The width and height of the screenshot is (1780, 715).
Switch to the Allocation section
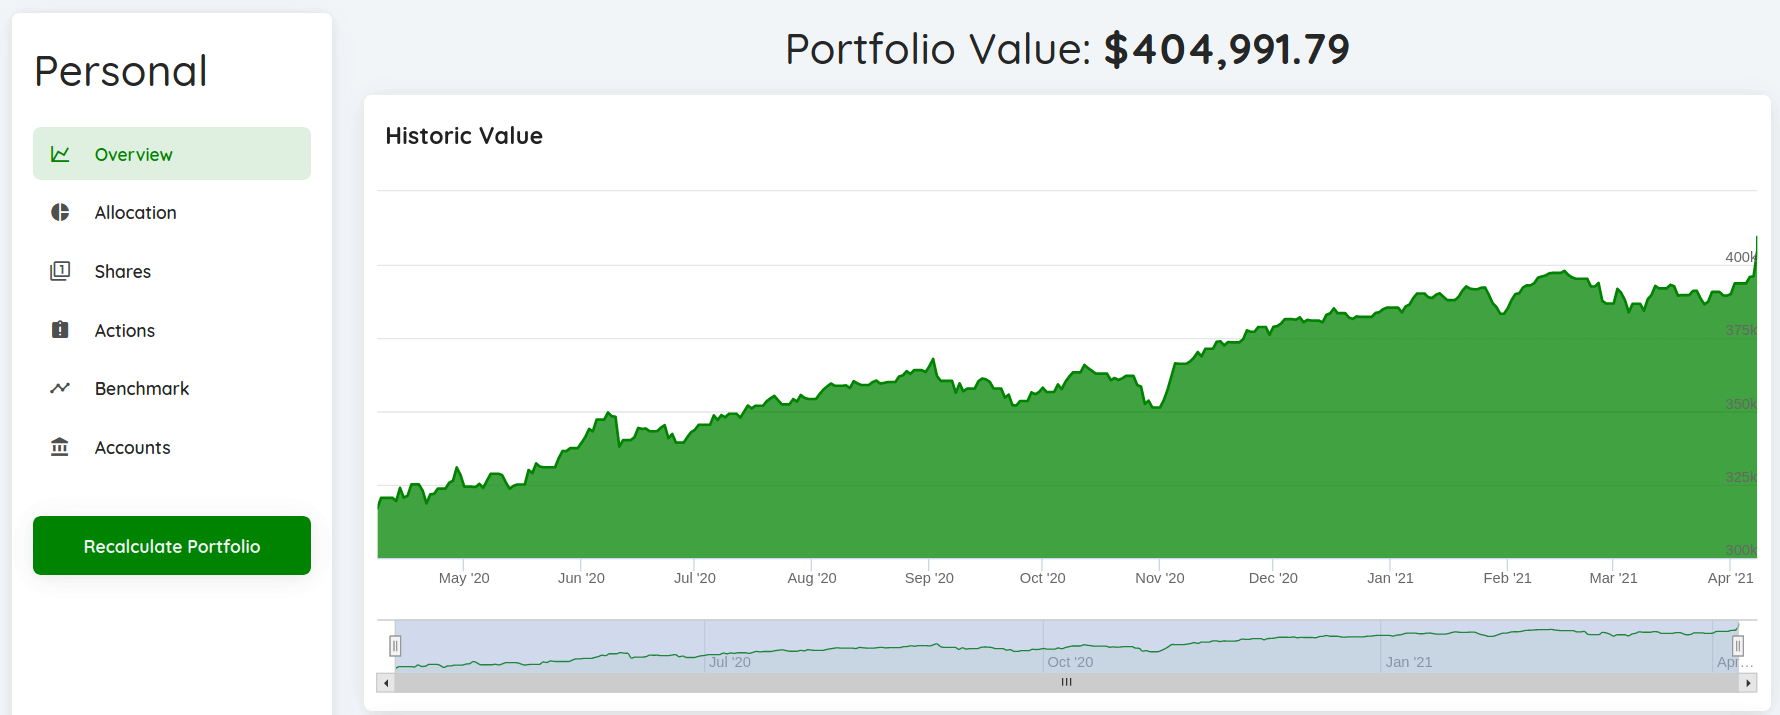(x=135, y=212)
